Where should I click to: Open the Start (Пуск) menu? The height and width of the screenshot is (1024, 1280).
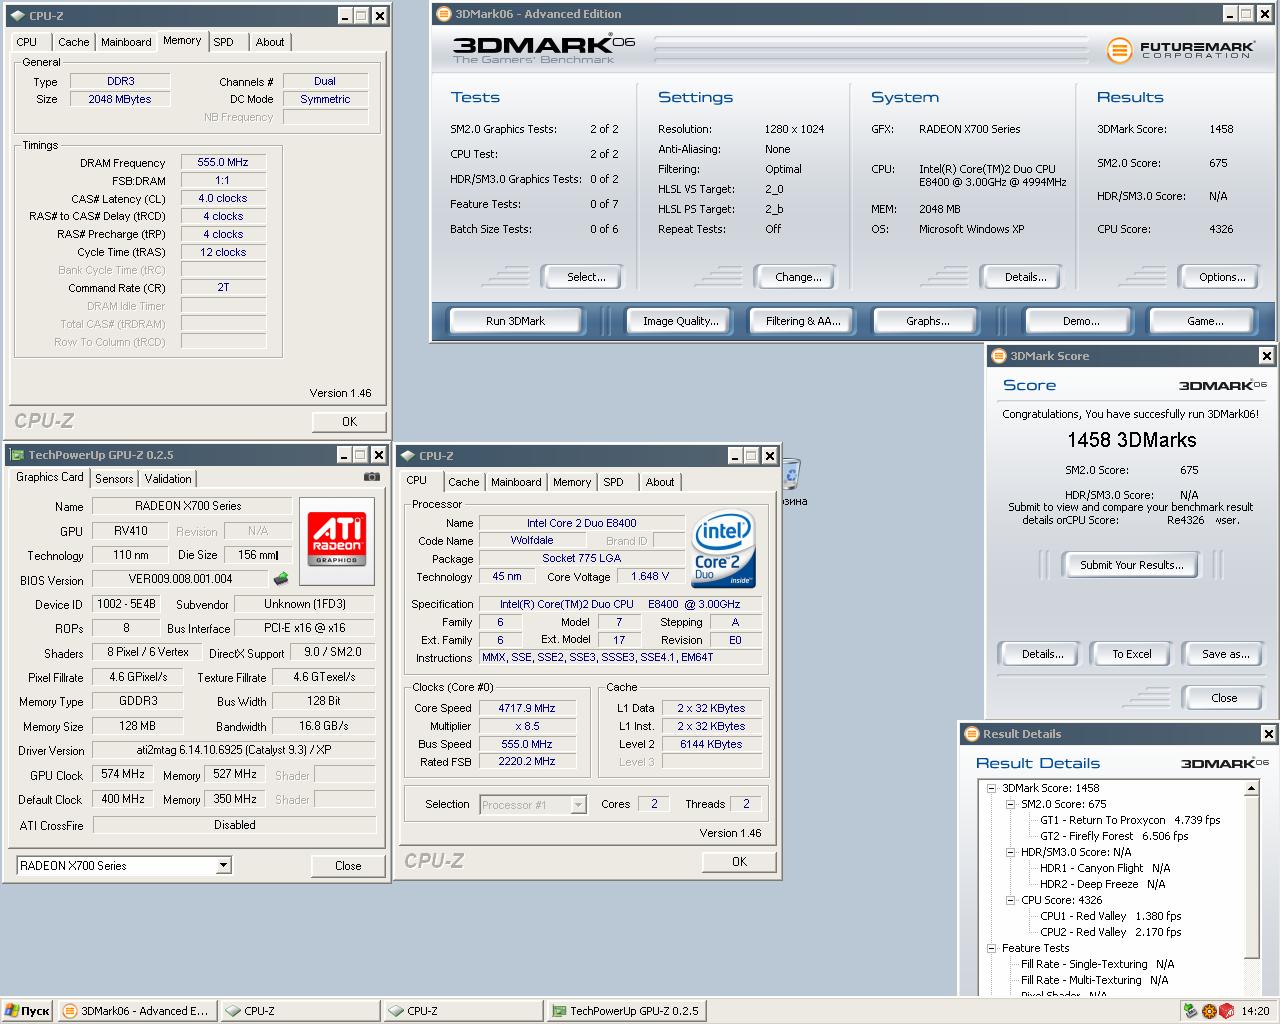point(27,1011)
